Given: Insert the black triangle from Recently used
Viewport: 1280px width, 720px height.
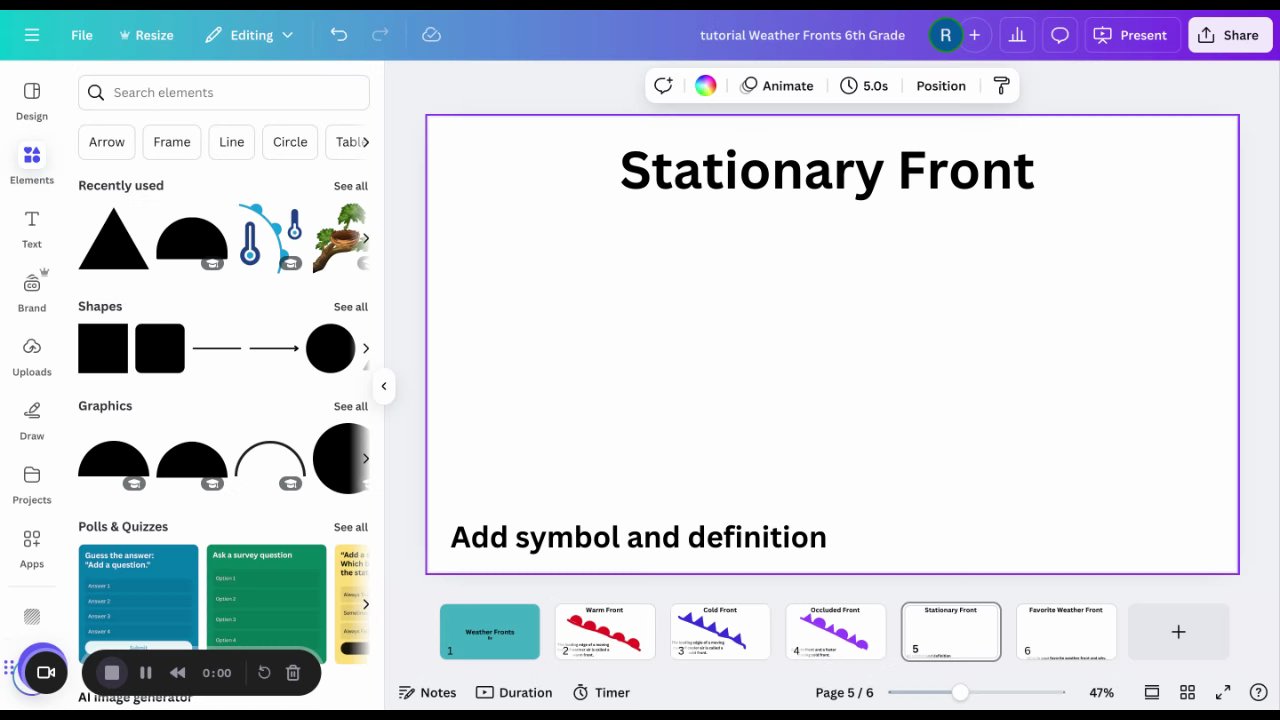Looking at the screenshot, I should (x=114, y=239).
